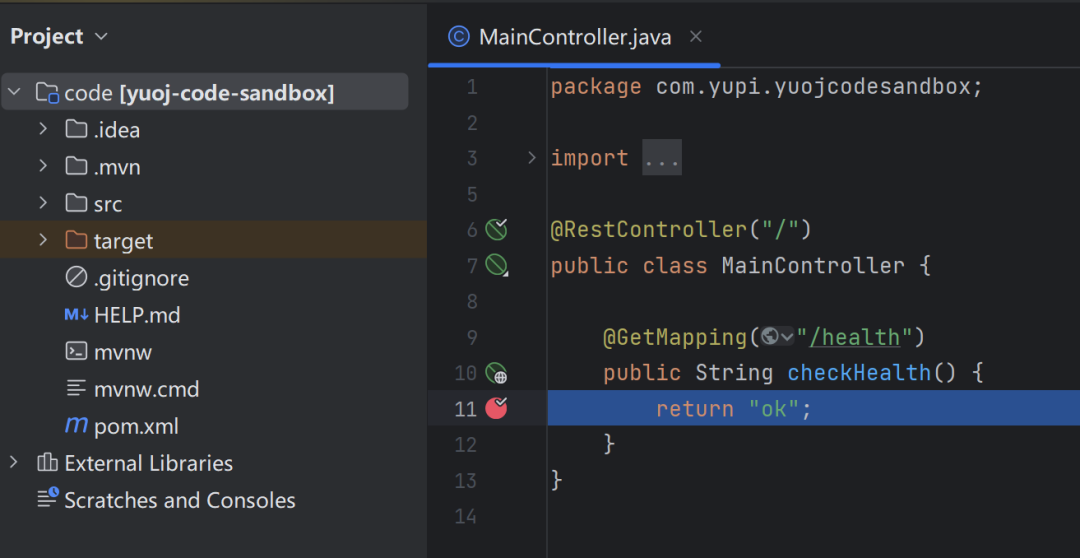Viewport: 1080px width, 558px height.
Task: Close the MainController.java tab
Action: coord(696,37)
